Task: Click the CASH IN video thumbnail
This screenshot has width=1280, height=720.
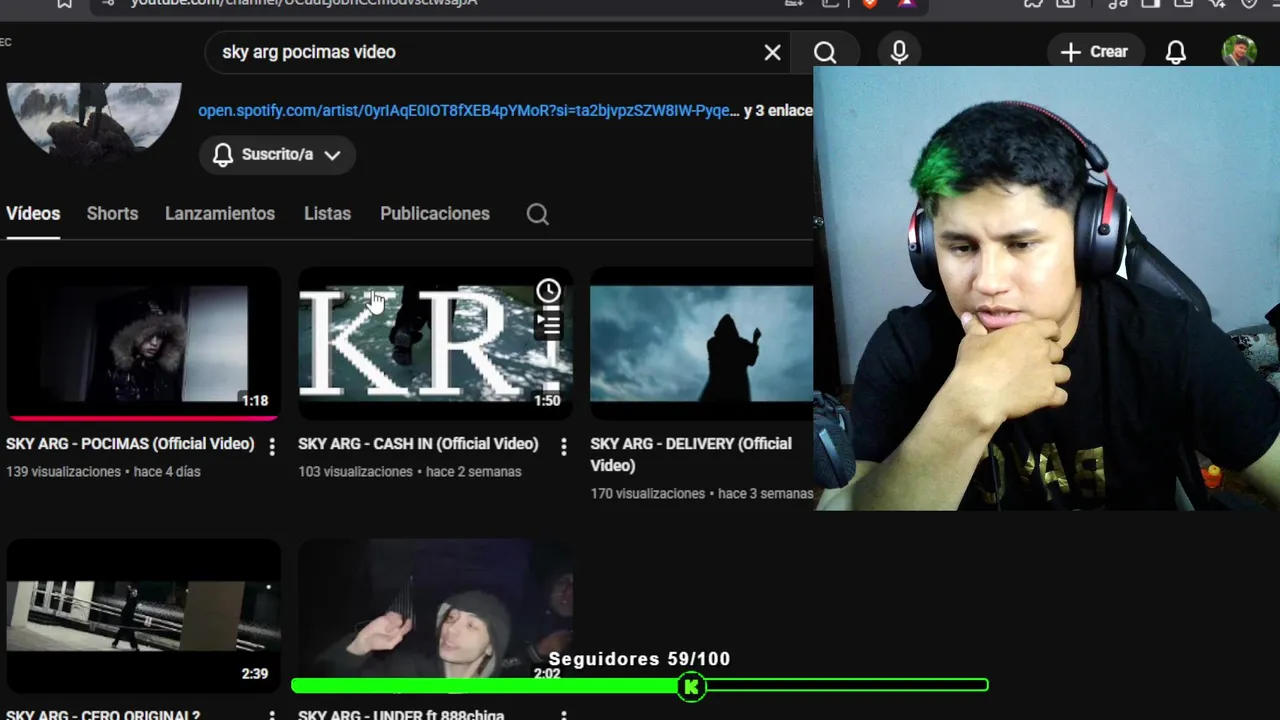Action: click(x=435, y=343)
